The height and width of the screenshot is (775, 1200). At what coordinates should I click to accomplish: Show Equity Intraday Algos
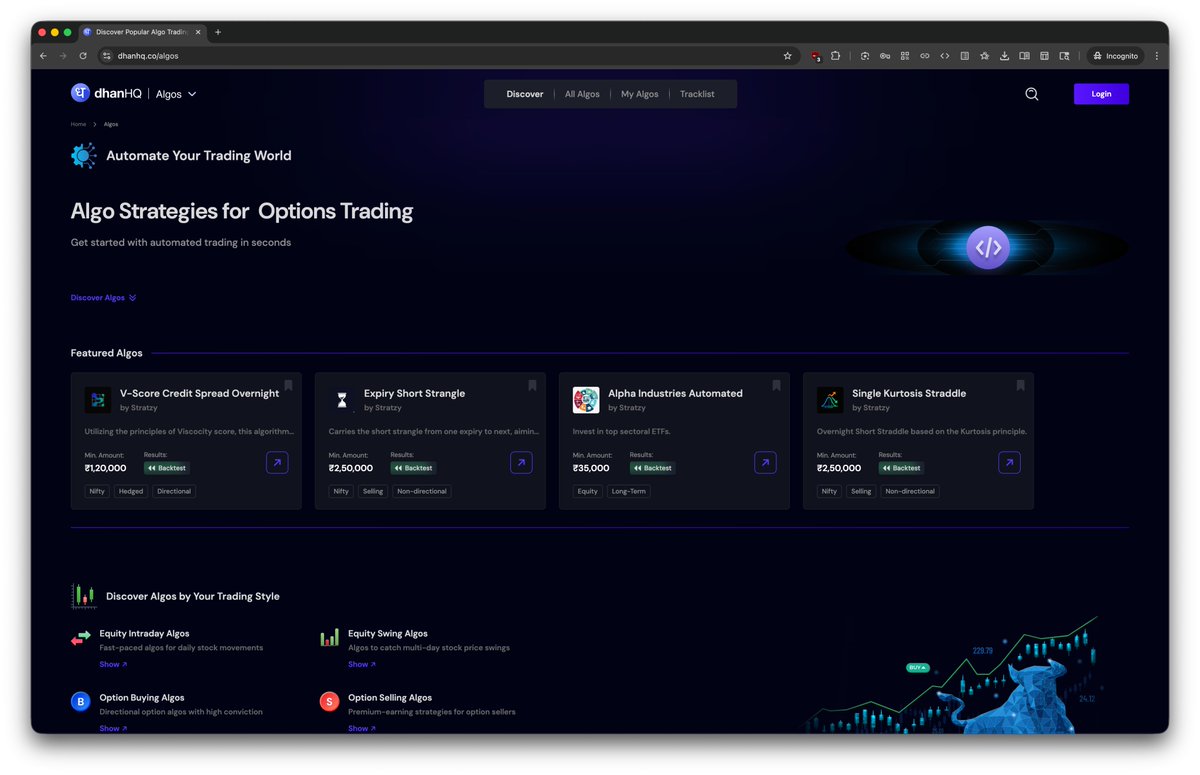112,664
